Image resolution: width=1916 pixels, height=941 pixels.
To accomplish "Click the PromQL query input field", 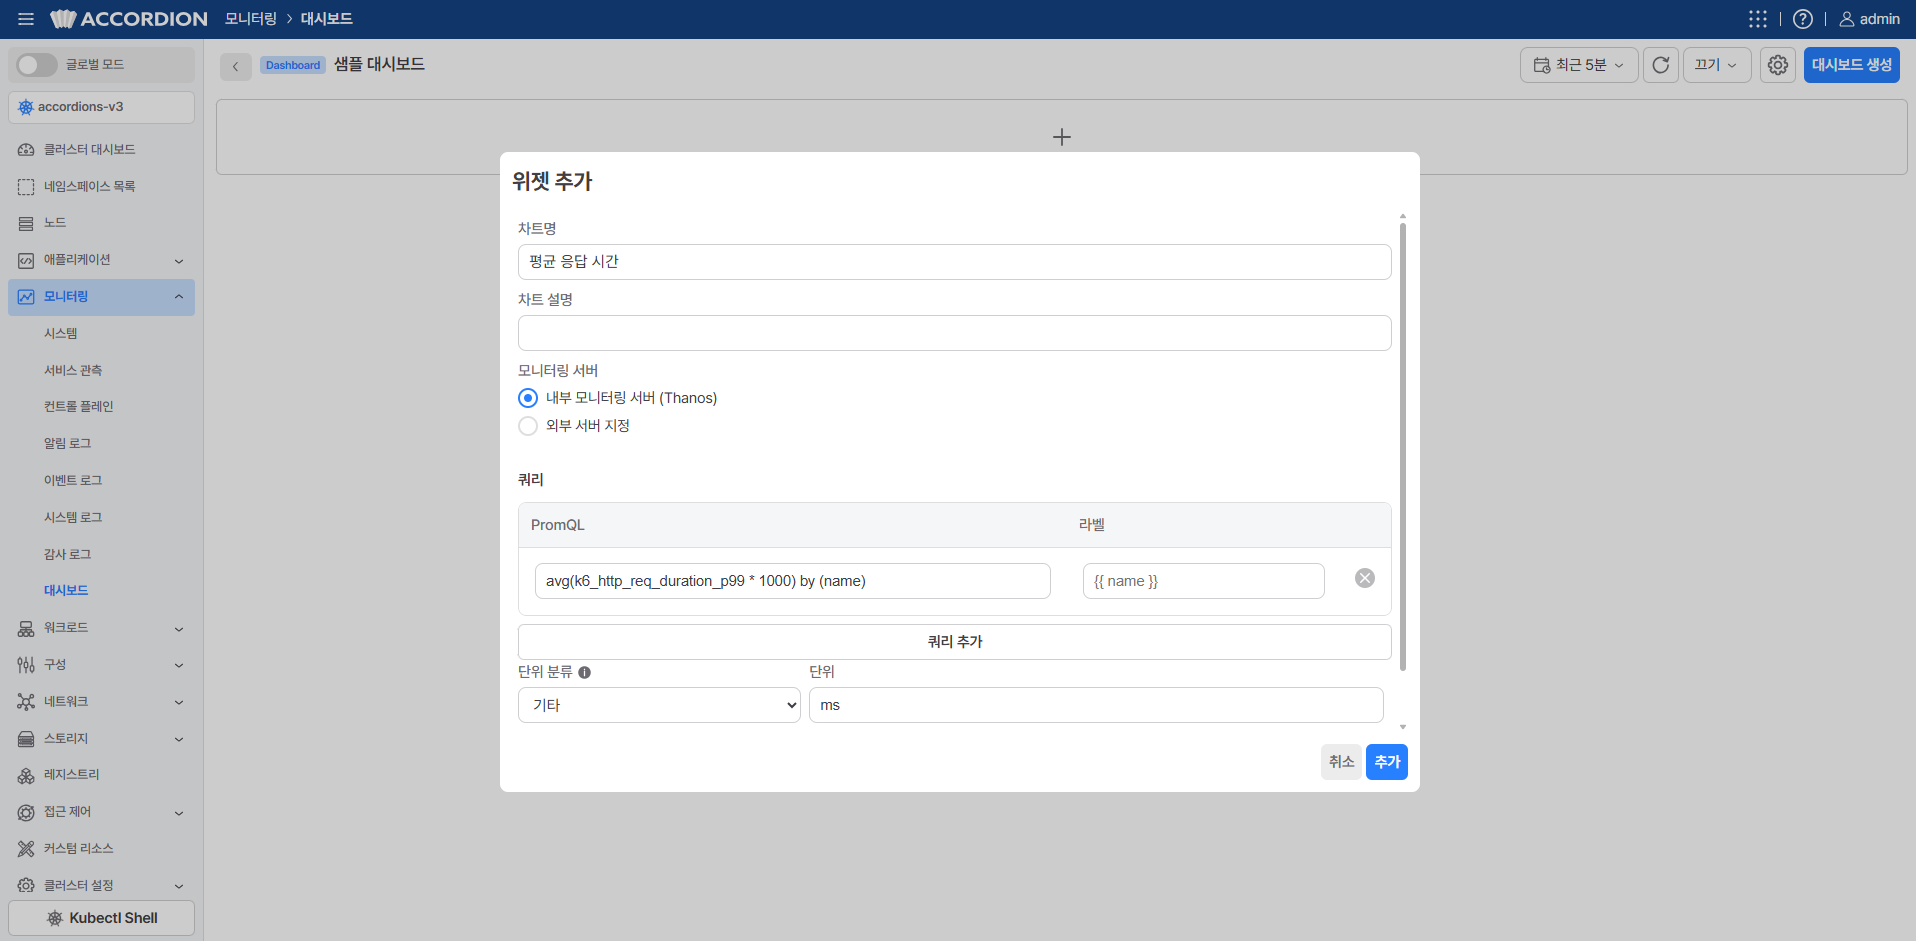I will click(792, 581).
